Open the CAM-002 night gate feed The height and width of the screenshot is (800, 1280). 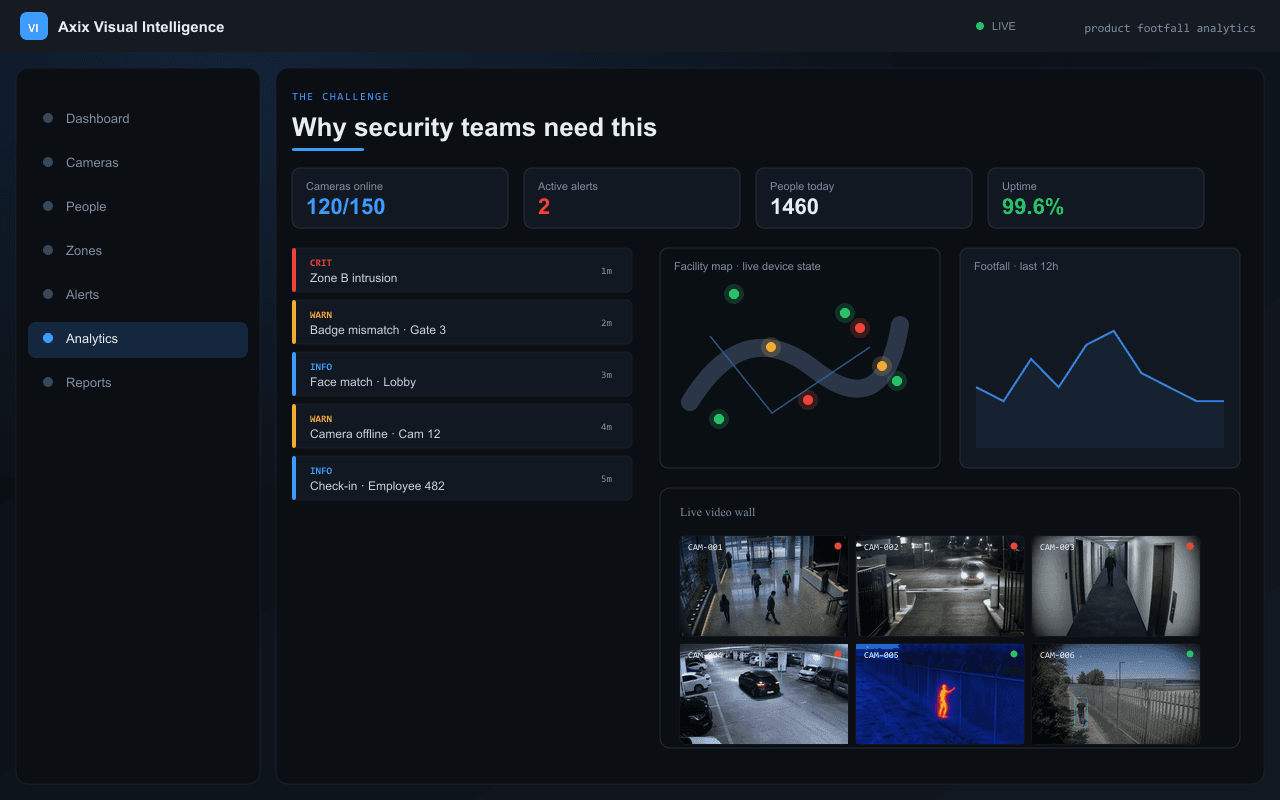[x=940, y=586]
